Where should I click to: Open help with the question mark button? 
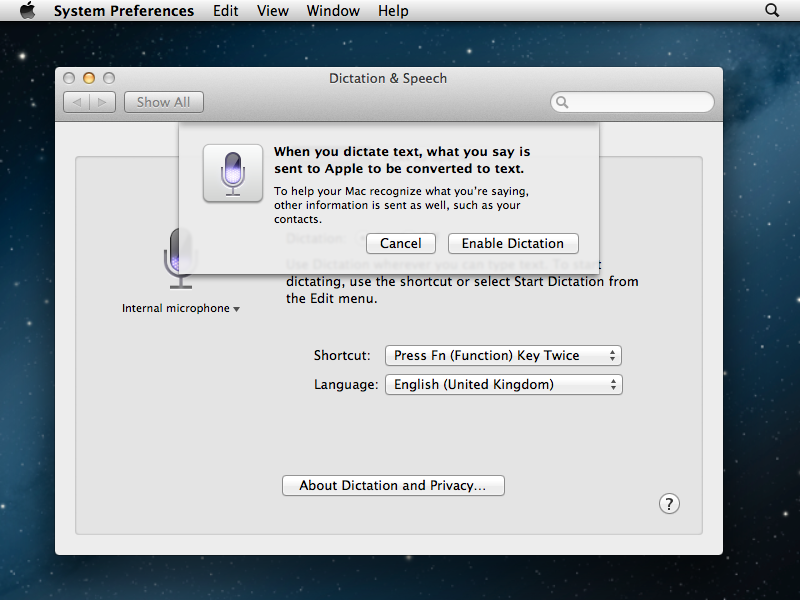(670, 504)
